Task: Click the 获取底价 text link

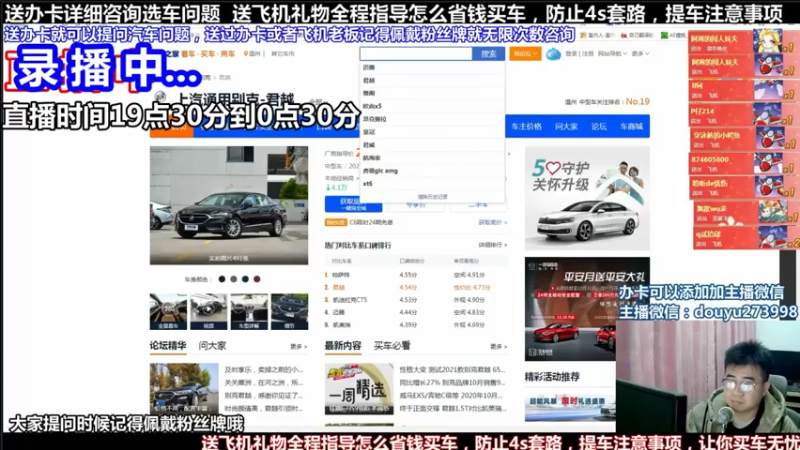Action: pos(492,222)
